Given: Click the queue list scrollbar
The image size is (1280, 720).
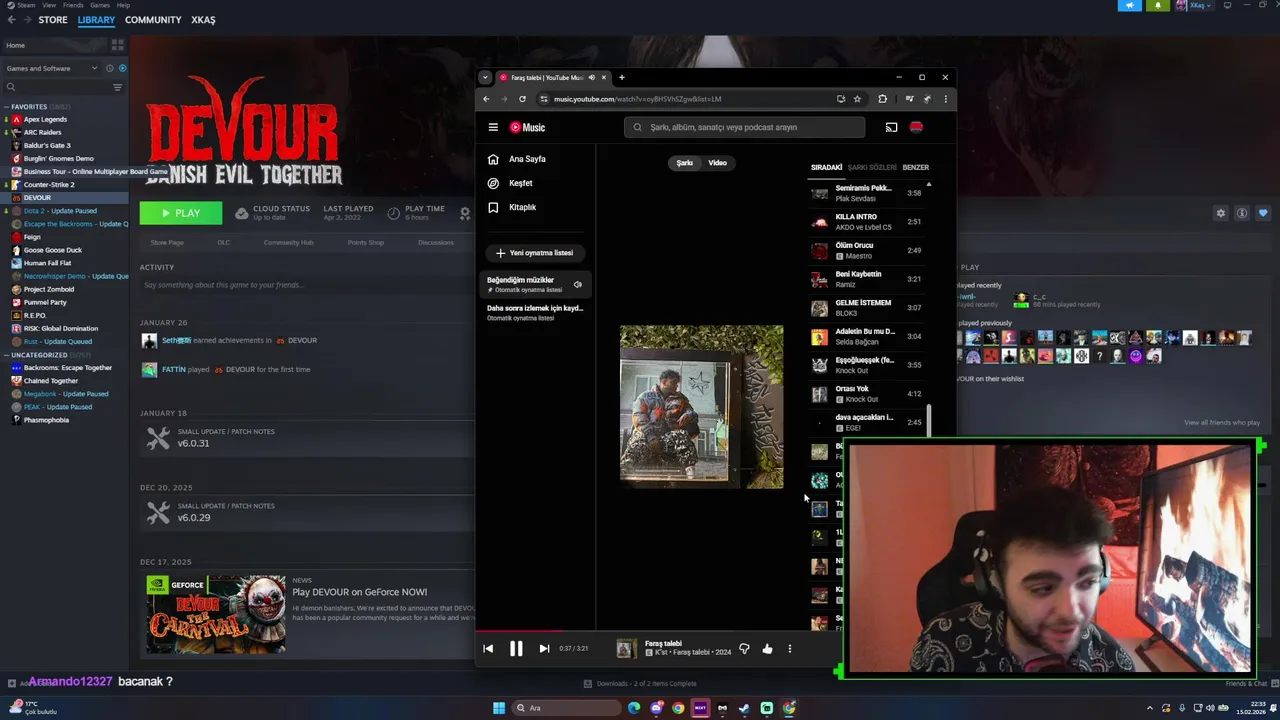Looking at the screenshot, I should [x=929, y=420].
